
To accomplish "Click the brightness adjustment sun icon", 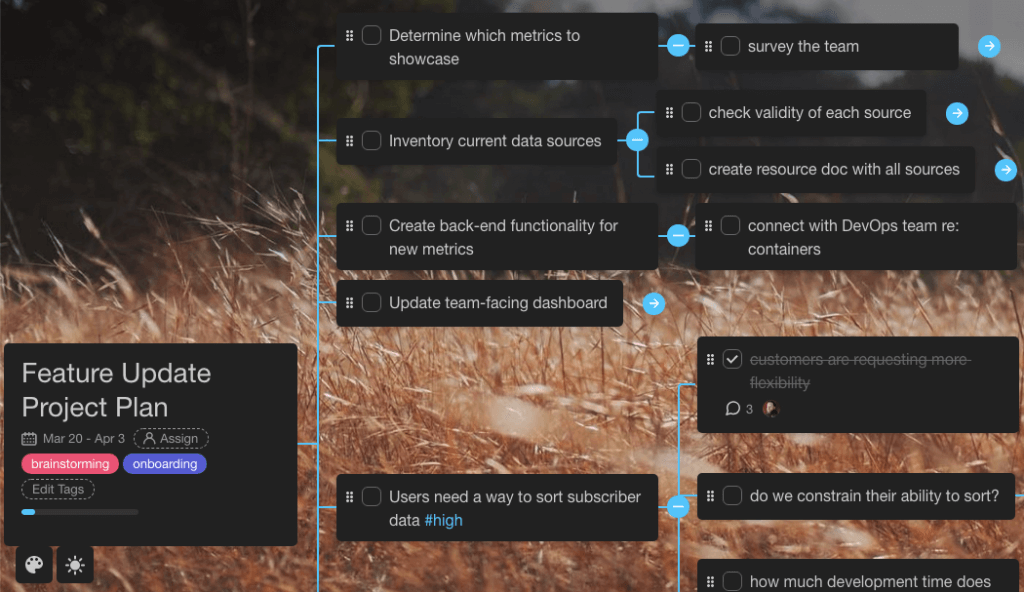I will (75, 565).
